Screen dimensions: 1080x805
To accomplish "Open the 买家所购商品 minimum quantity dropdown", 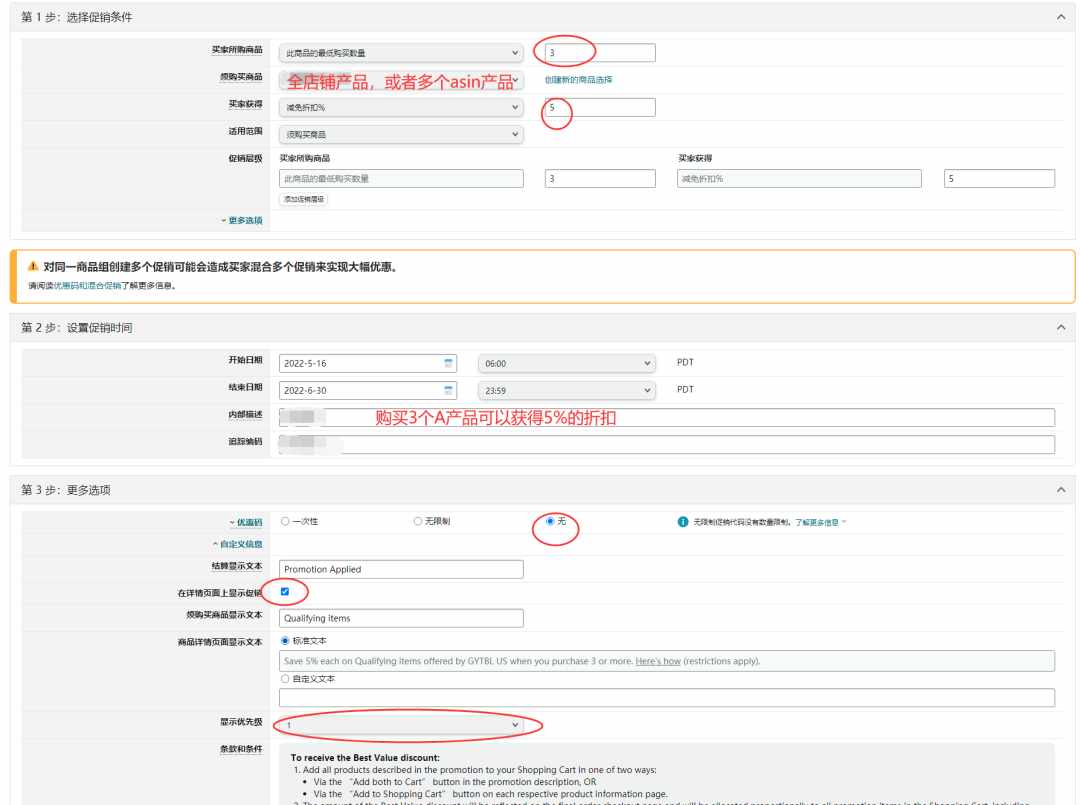I will (401, 53).
